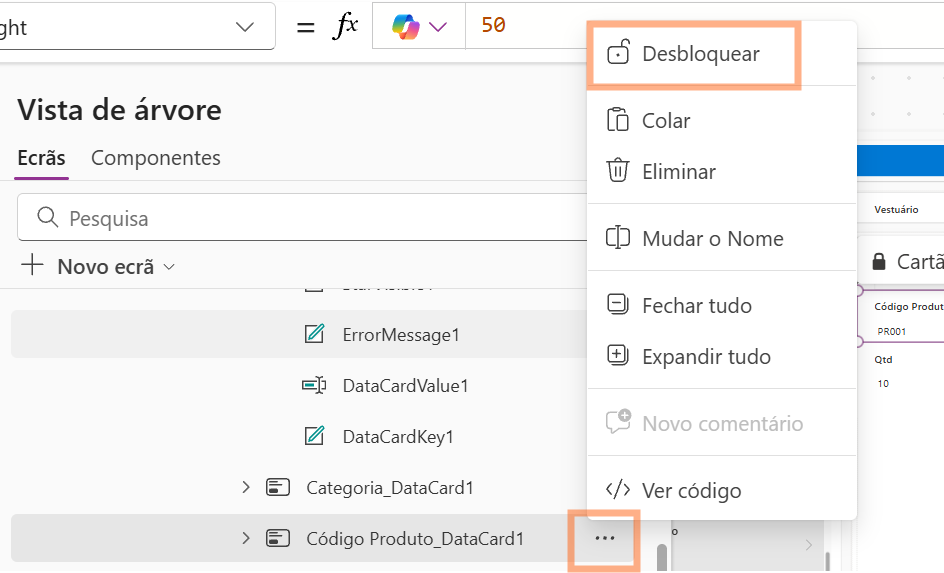944x573 pixels.
Task: Click the Copilot icon in formula bar
Action: (405, 27)
